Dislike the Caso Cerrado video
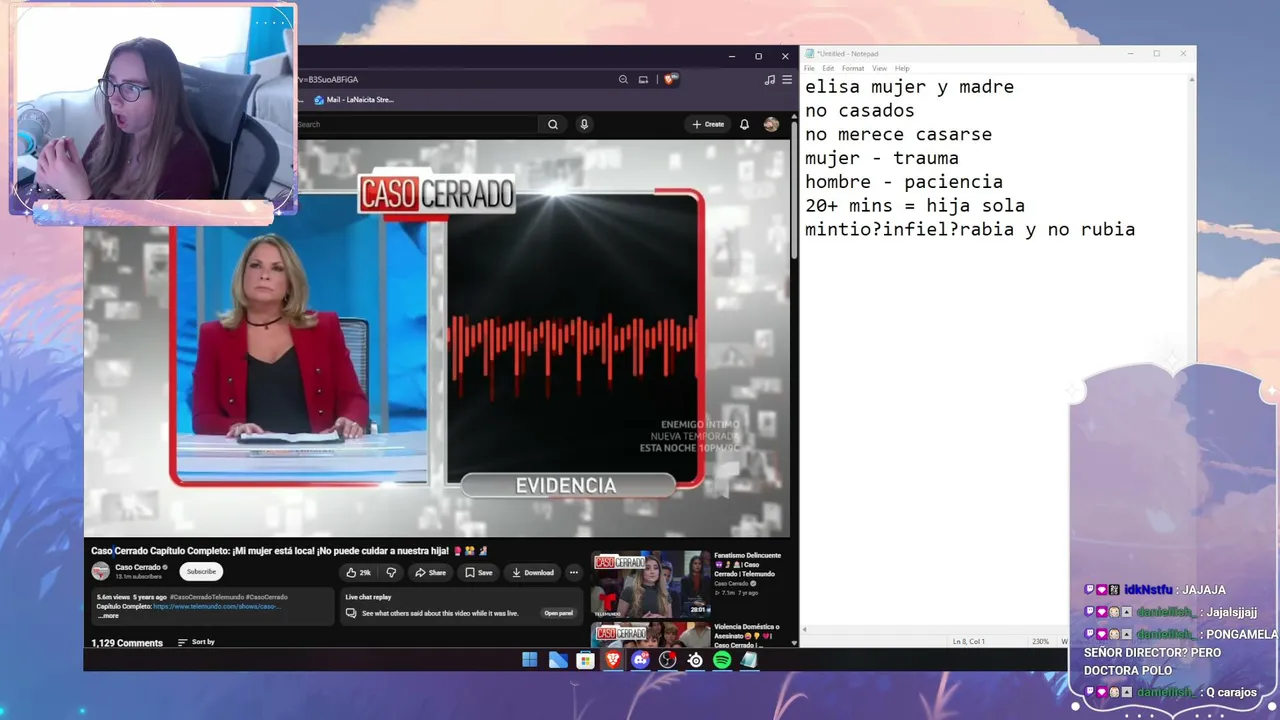The height and width of the screenshot is (720, 1280). [x=391, y=572]
